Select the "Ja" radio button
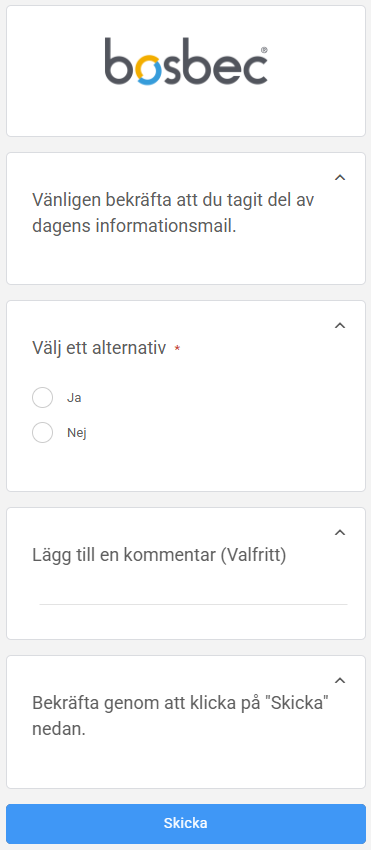The image size is (371, 850). click(42, 397)
